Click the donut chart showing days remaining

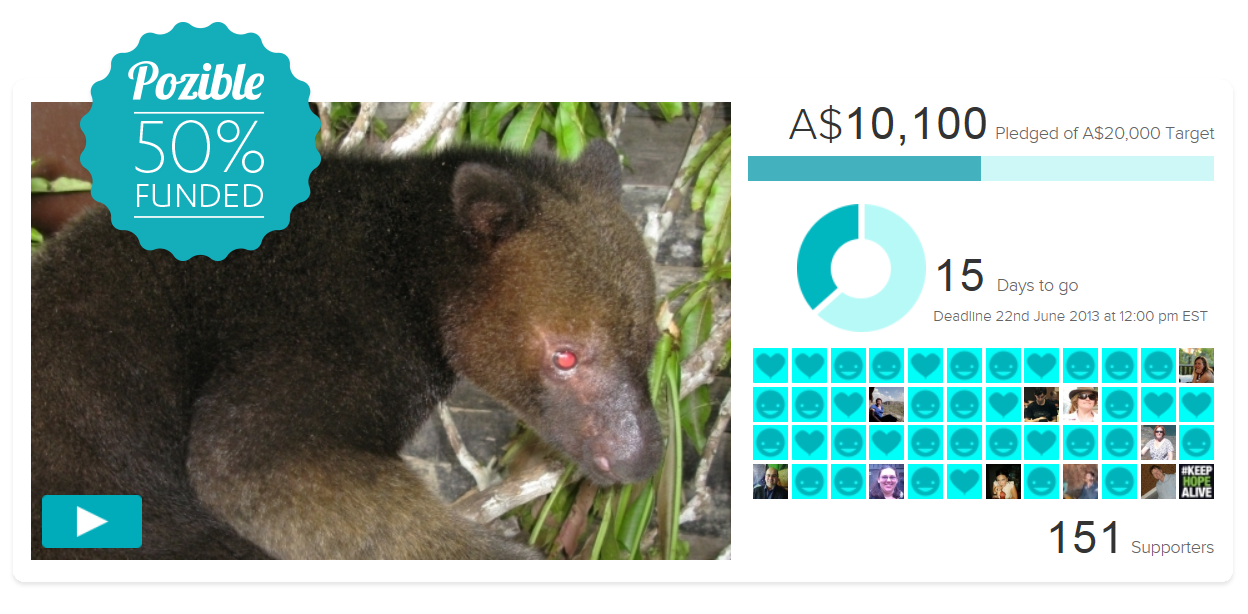861,268
